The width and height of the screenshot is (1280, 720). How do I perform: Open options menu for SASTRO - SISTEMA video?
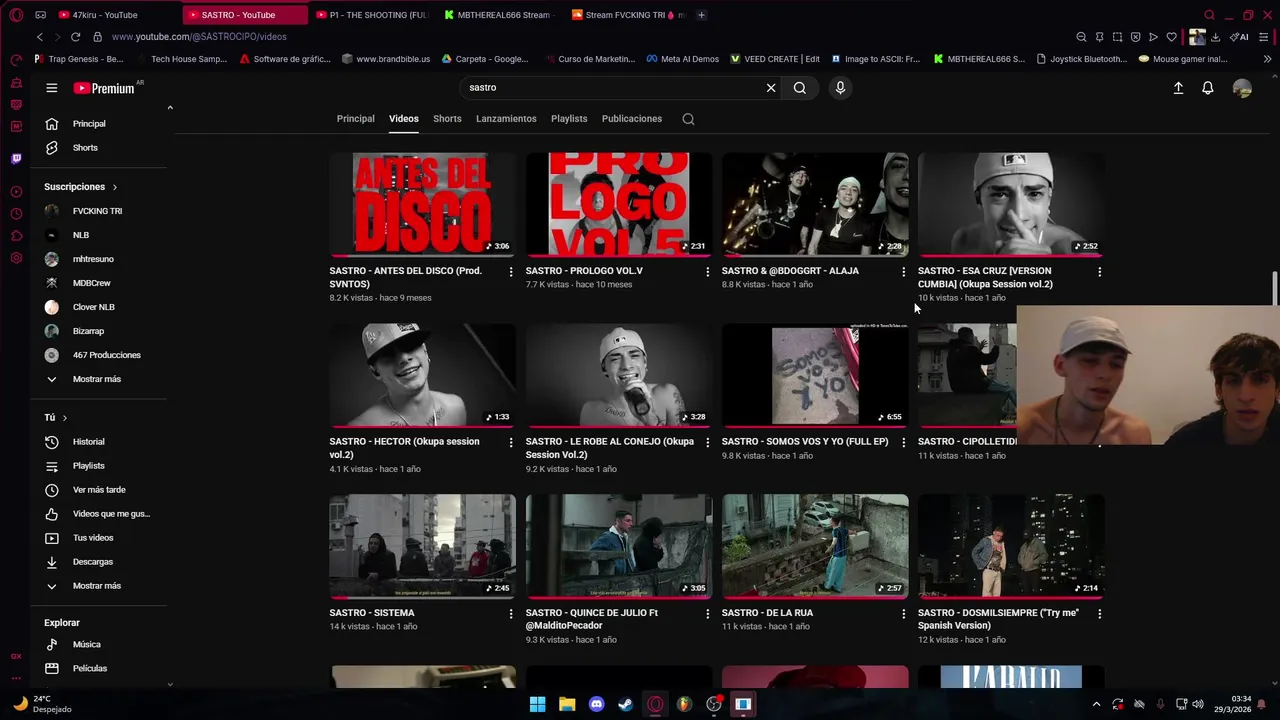point(511,614)
